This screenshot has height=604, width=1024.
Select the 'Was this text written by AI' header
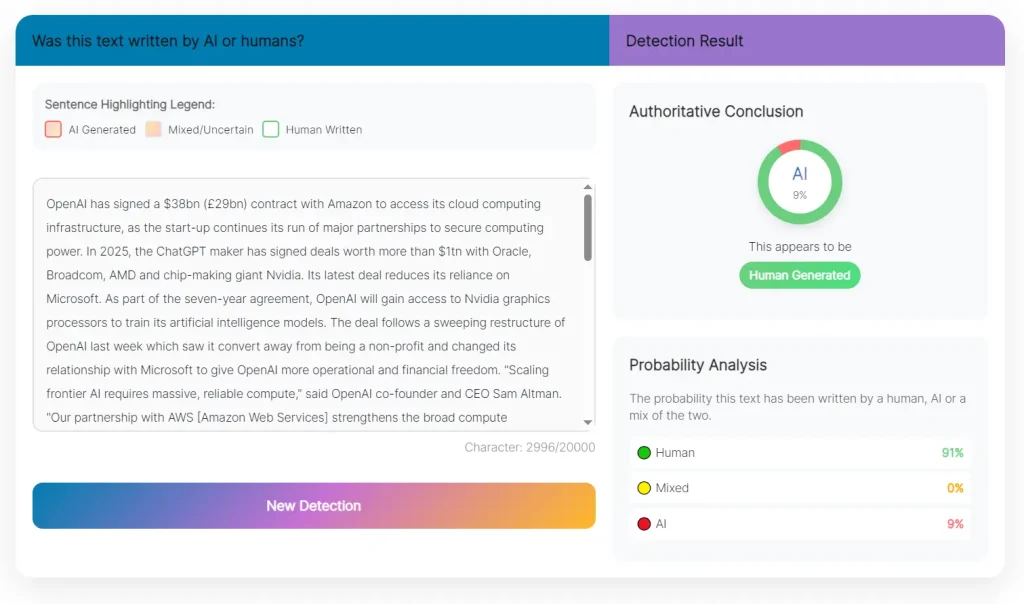168,41
